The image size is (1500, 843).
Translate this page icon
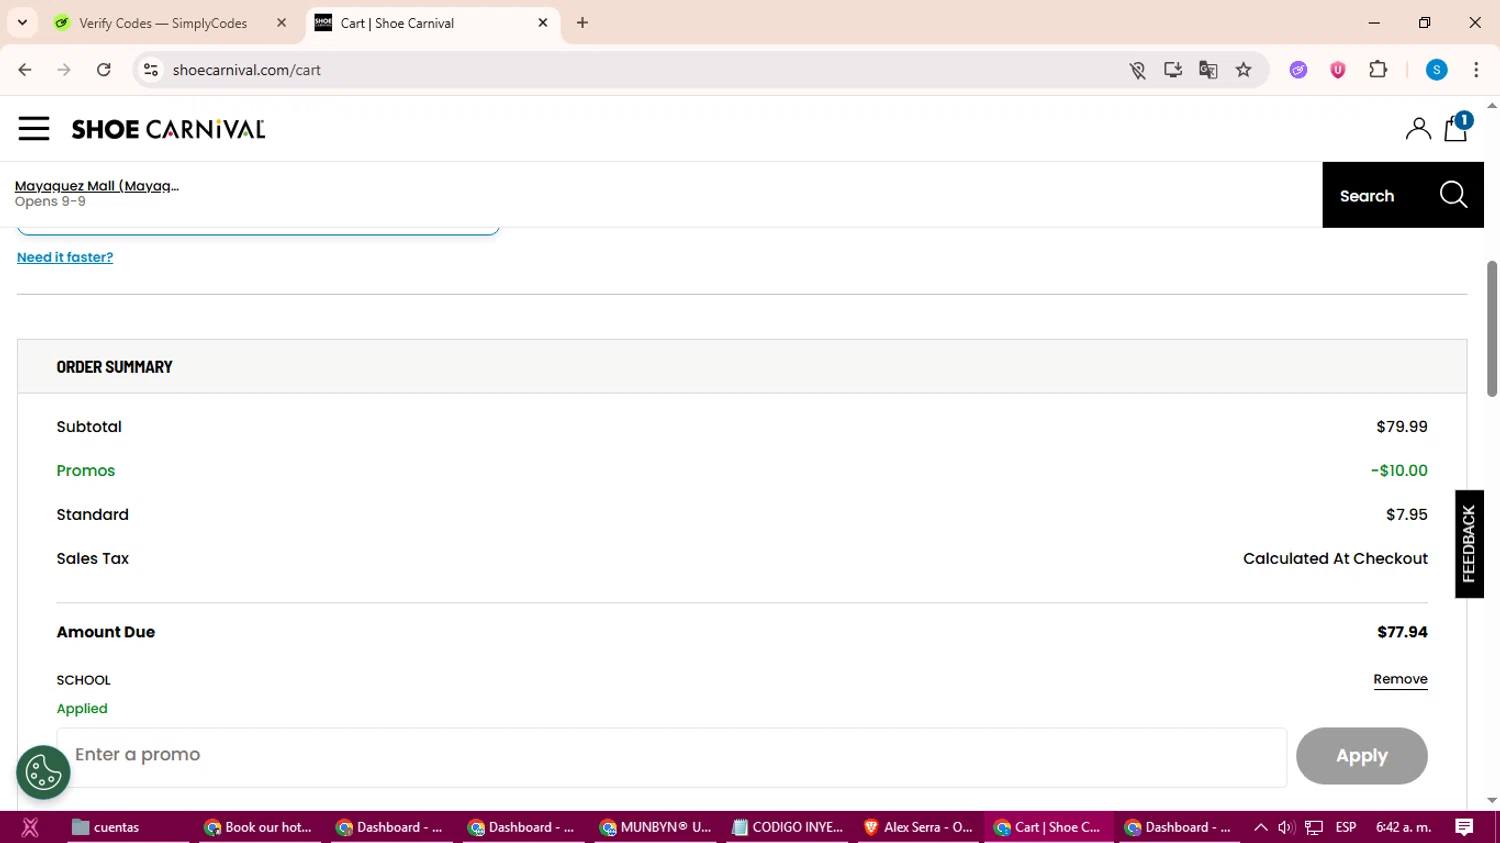(x=1208, y=70)
